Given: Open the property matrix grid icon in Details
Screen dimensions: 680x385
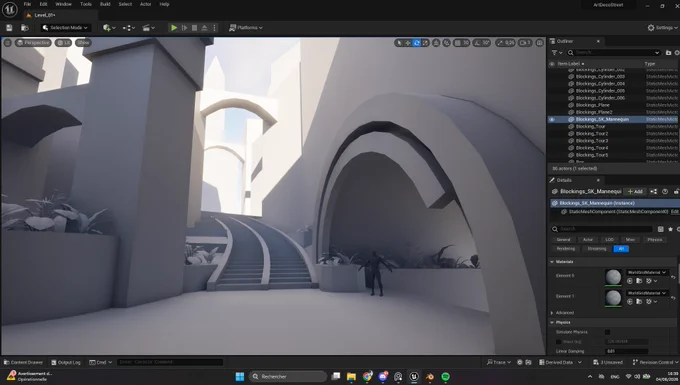Looking at the screenshot, I should coord(660,229).
